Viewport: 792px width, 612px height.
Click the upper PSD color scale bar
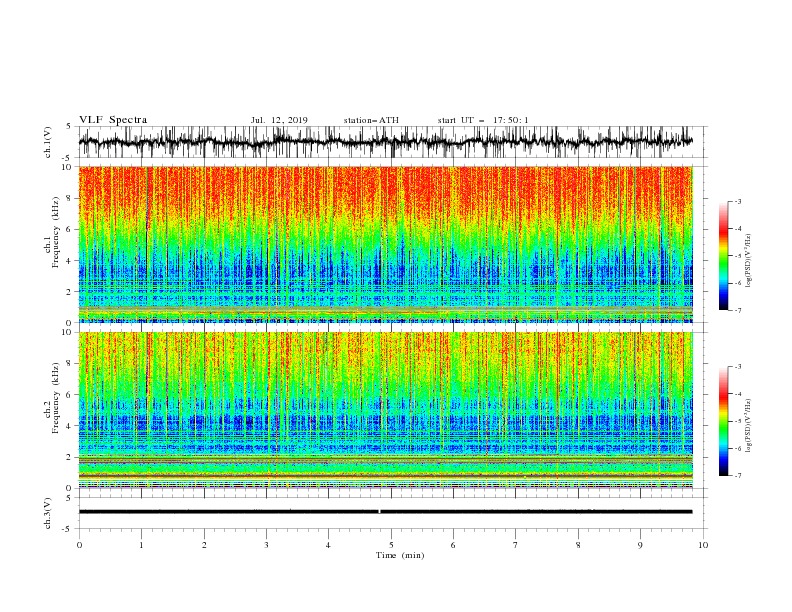point(723,256)
